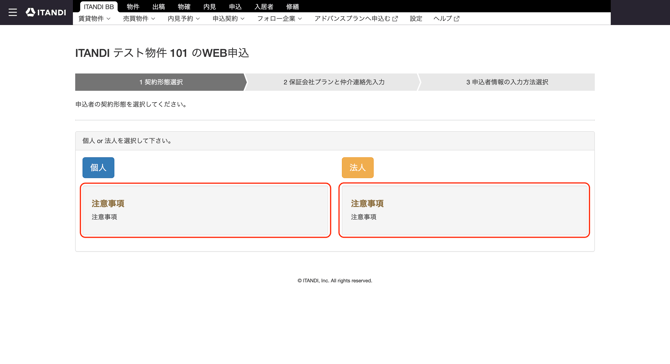
Task: Switch to the 出稿 tab
Action: 159,7
